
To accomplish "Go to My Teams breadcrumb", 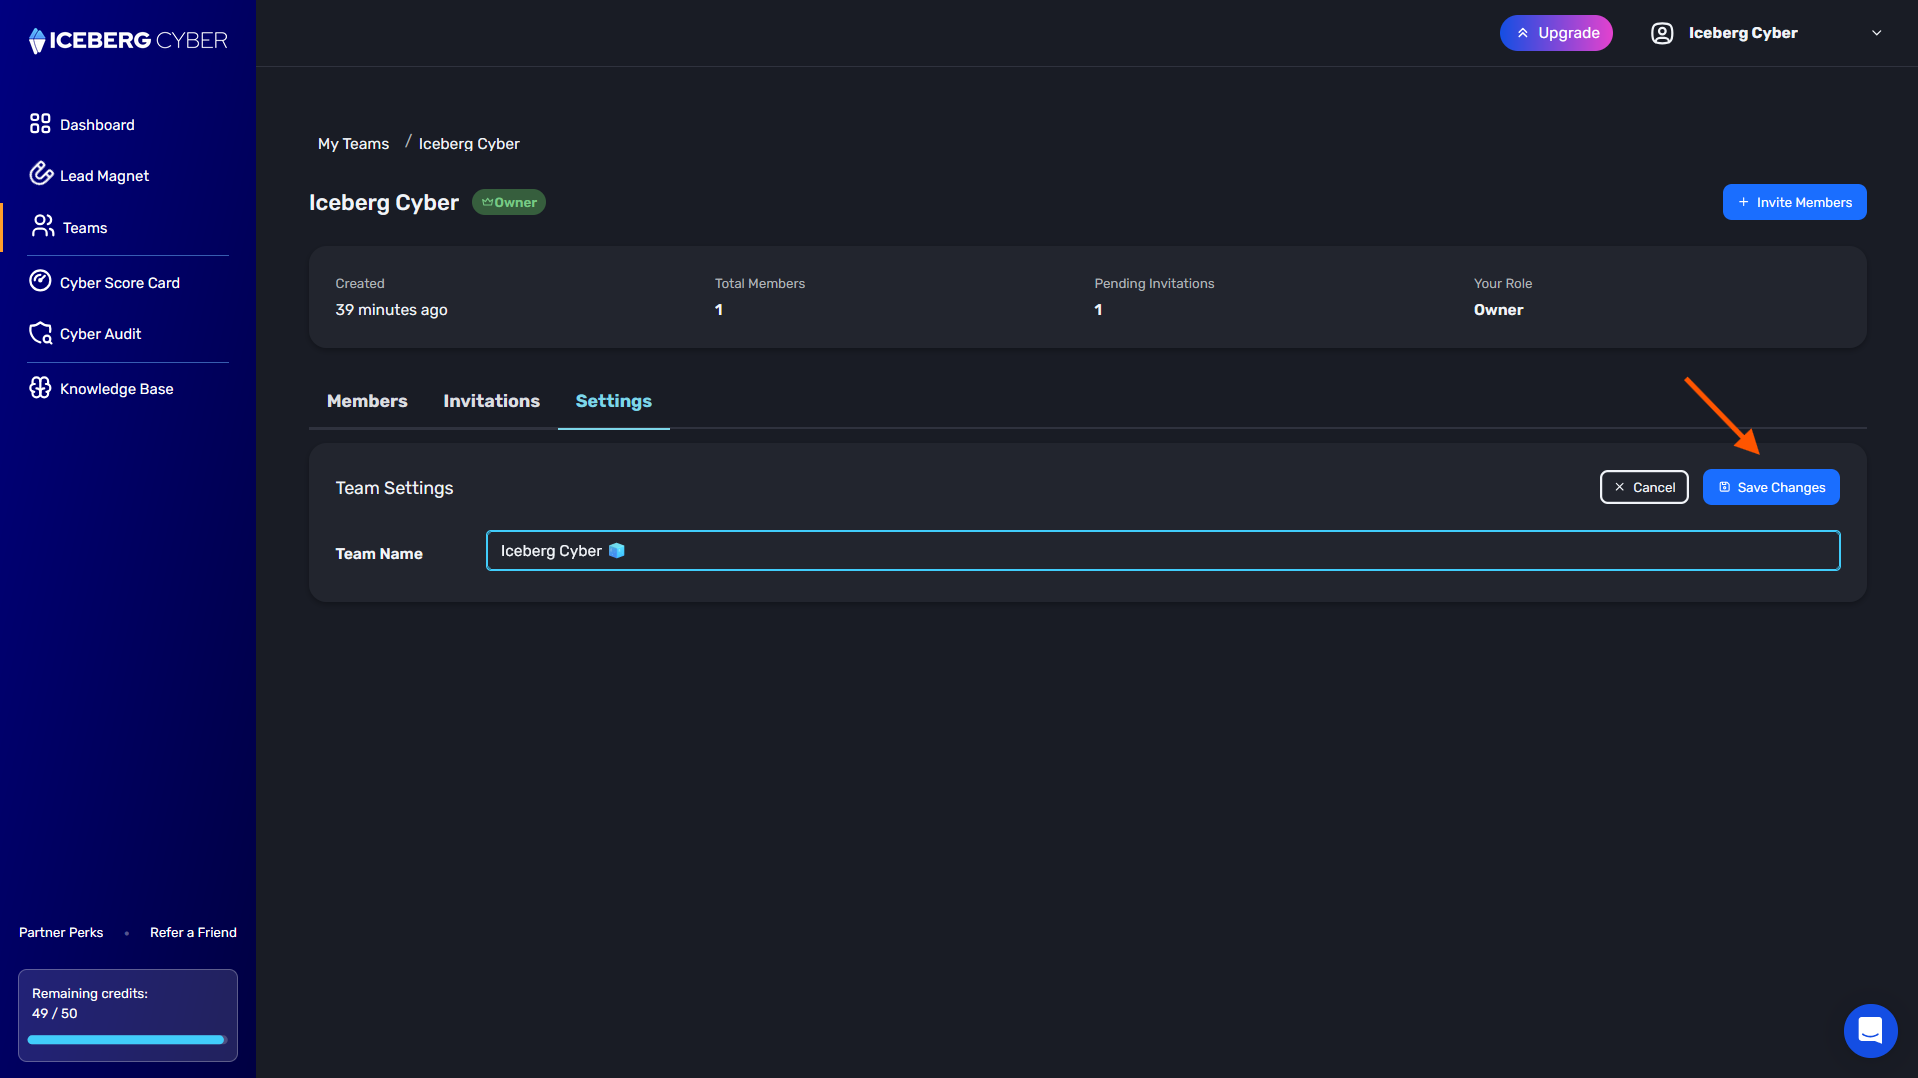I will click(354, 144).
